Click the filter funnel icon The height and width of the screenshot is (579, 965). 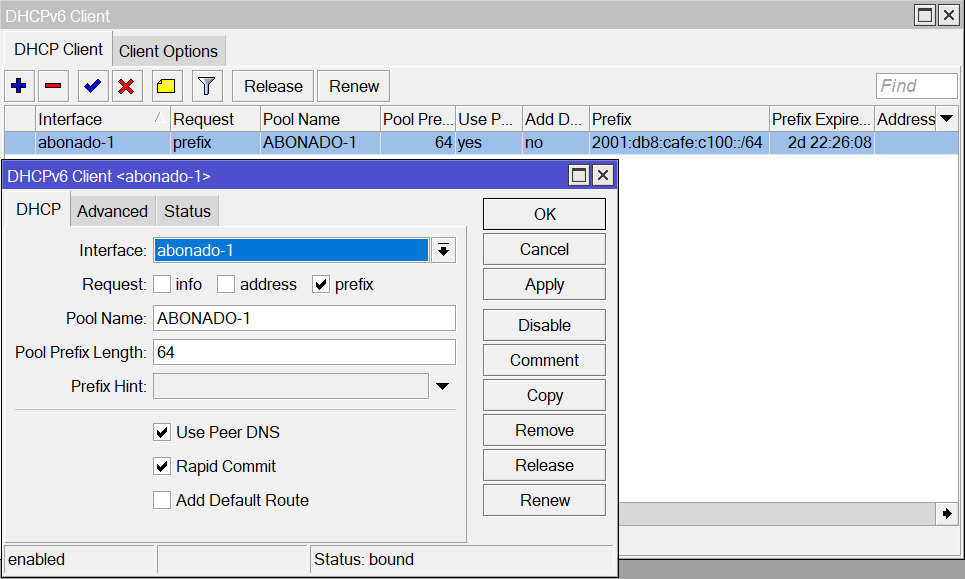click(206, 86)
